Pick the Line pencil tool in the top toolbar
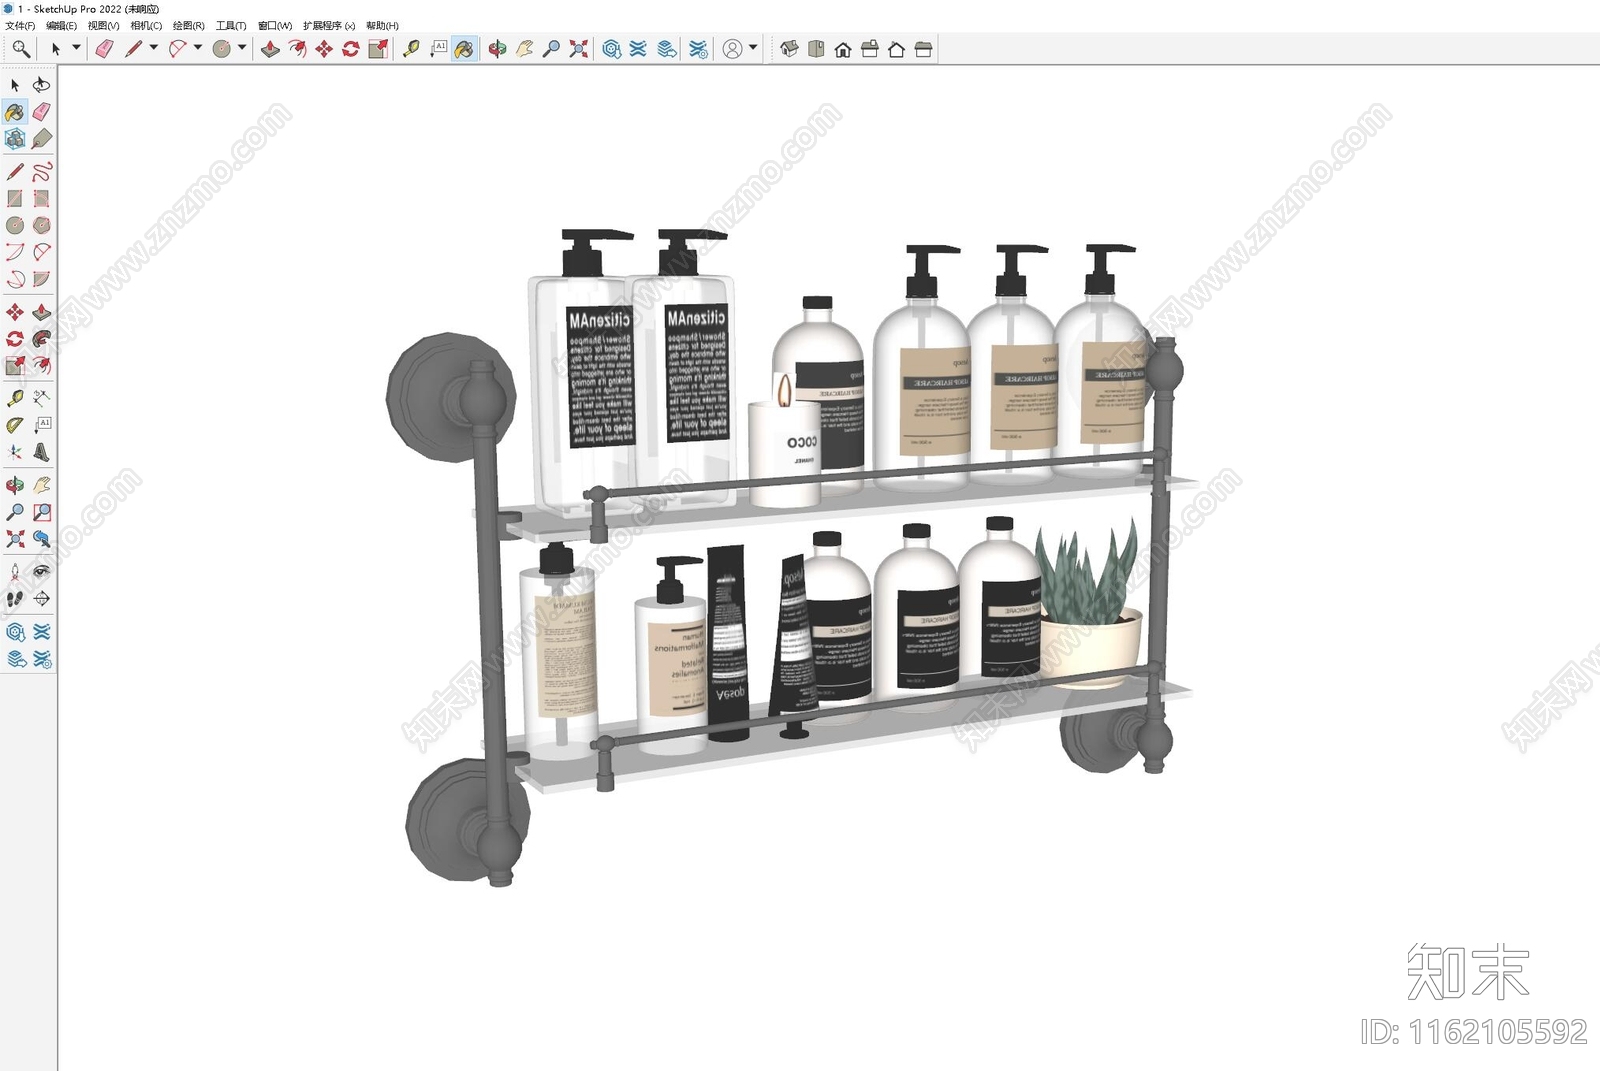Viewport: 1600px width, 1071px height. point(133,48)
